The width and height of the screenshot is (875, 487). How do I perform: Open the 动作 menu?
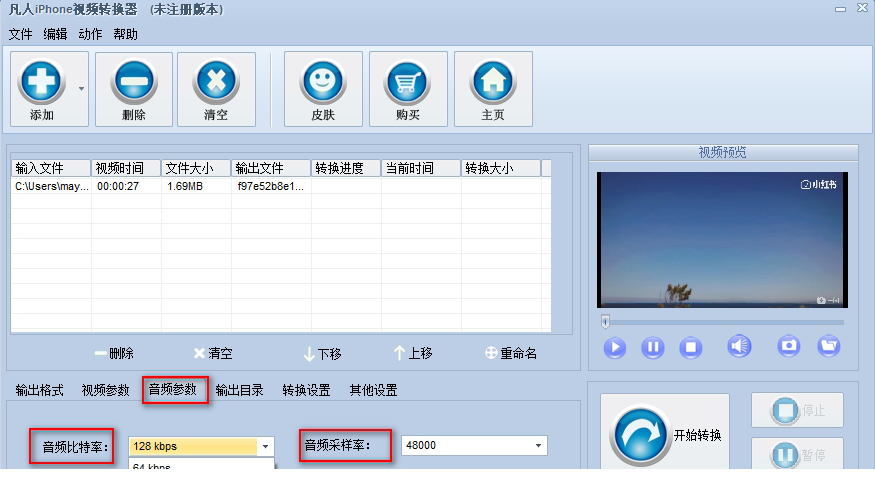click(90, 34)
